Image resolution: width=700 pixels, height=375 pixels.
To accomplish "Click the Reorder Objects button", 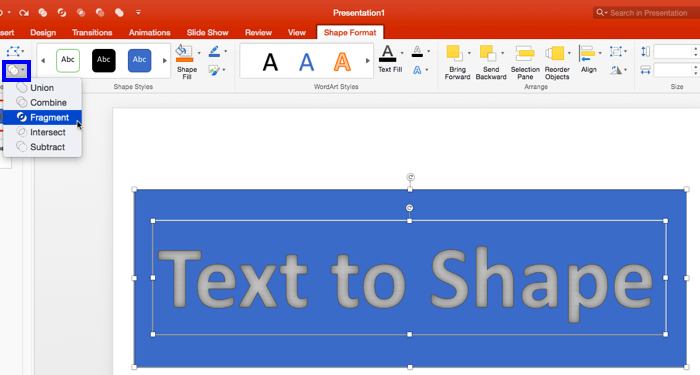I will pyautogui.click(x=557, y=62).
